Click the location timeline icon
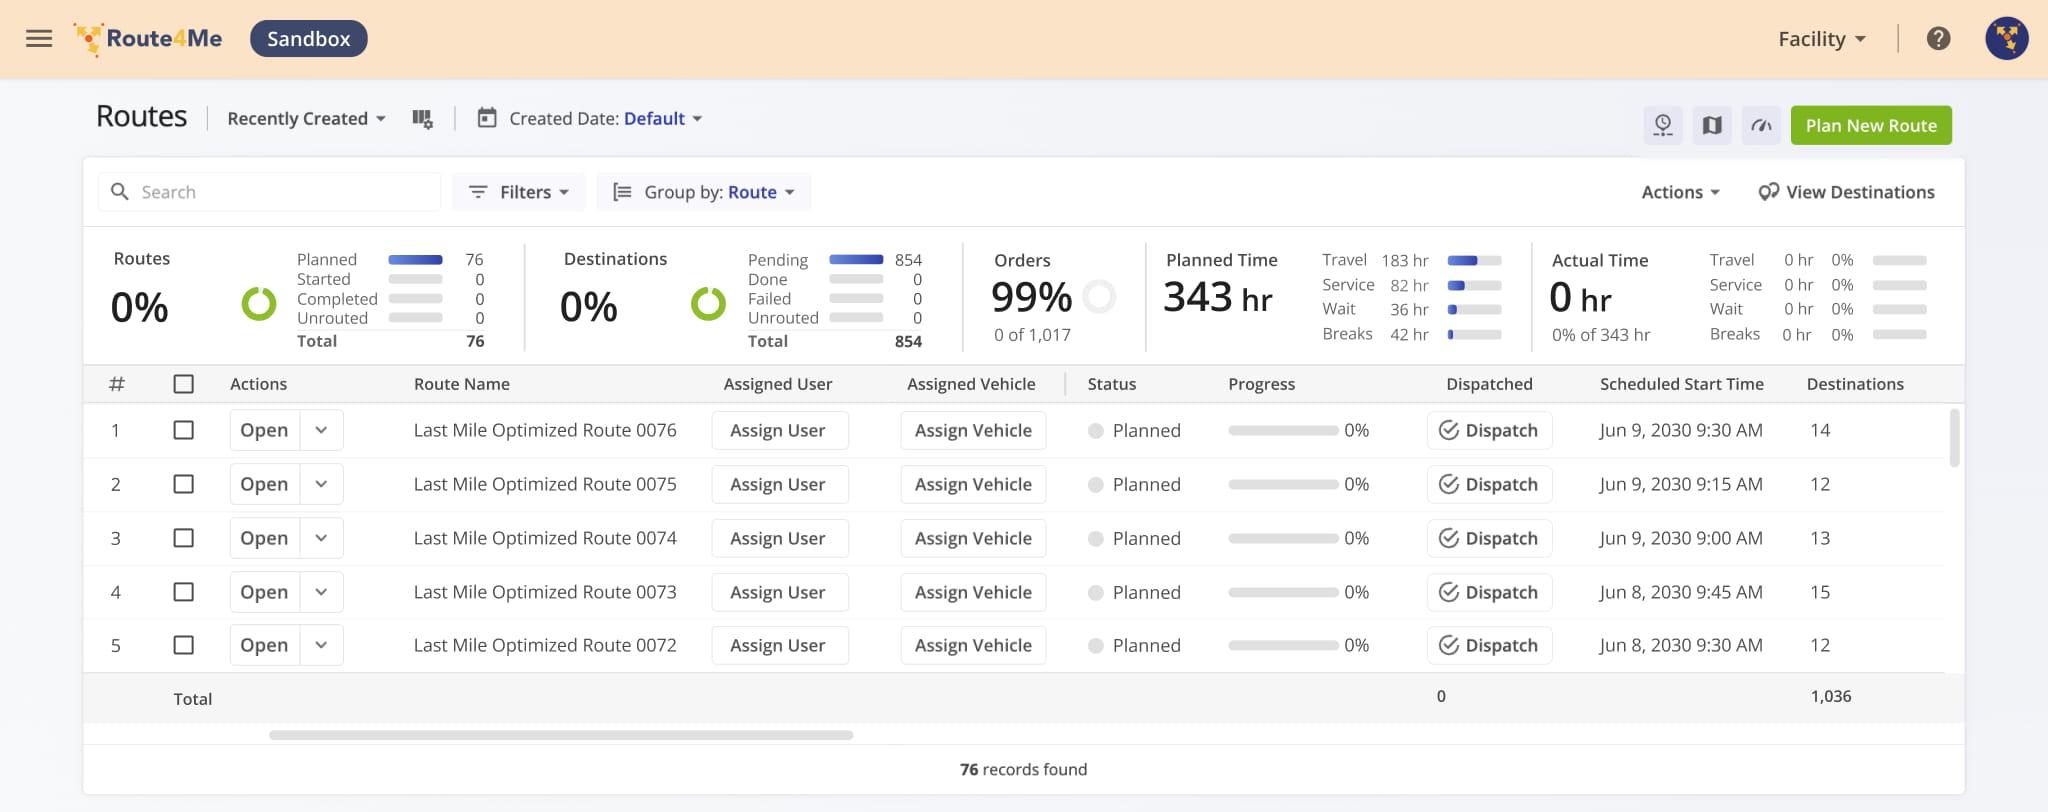The height and width of the screenshot is (812, 2048). tap(1662, 125)
